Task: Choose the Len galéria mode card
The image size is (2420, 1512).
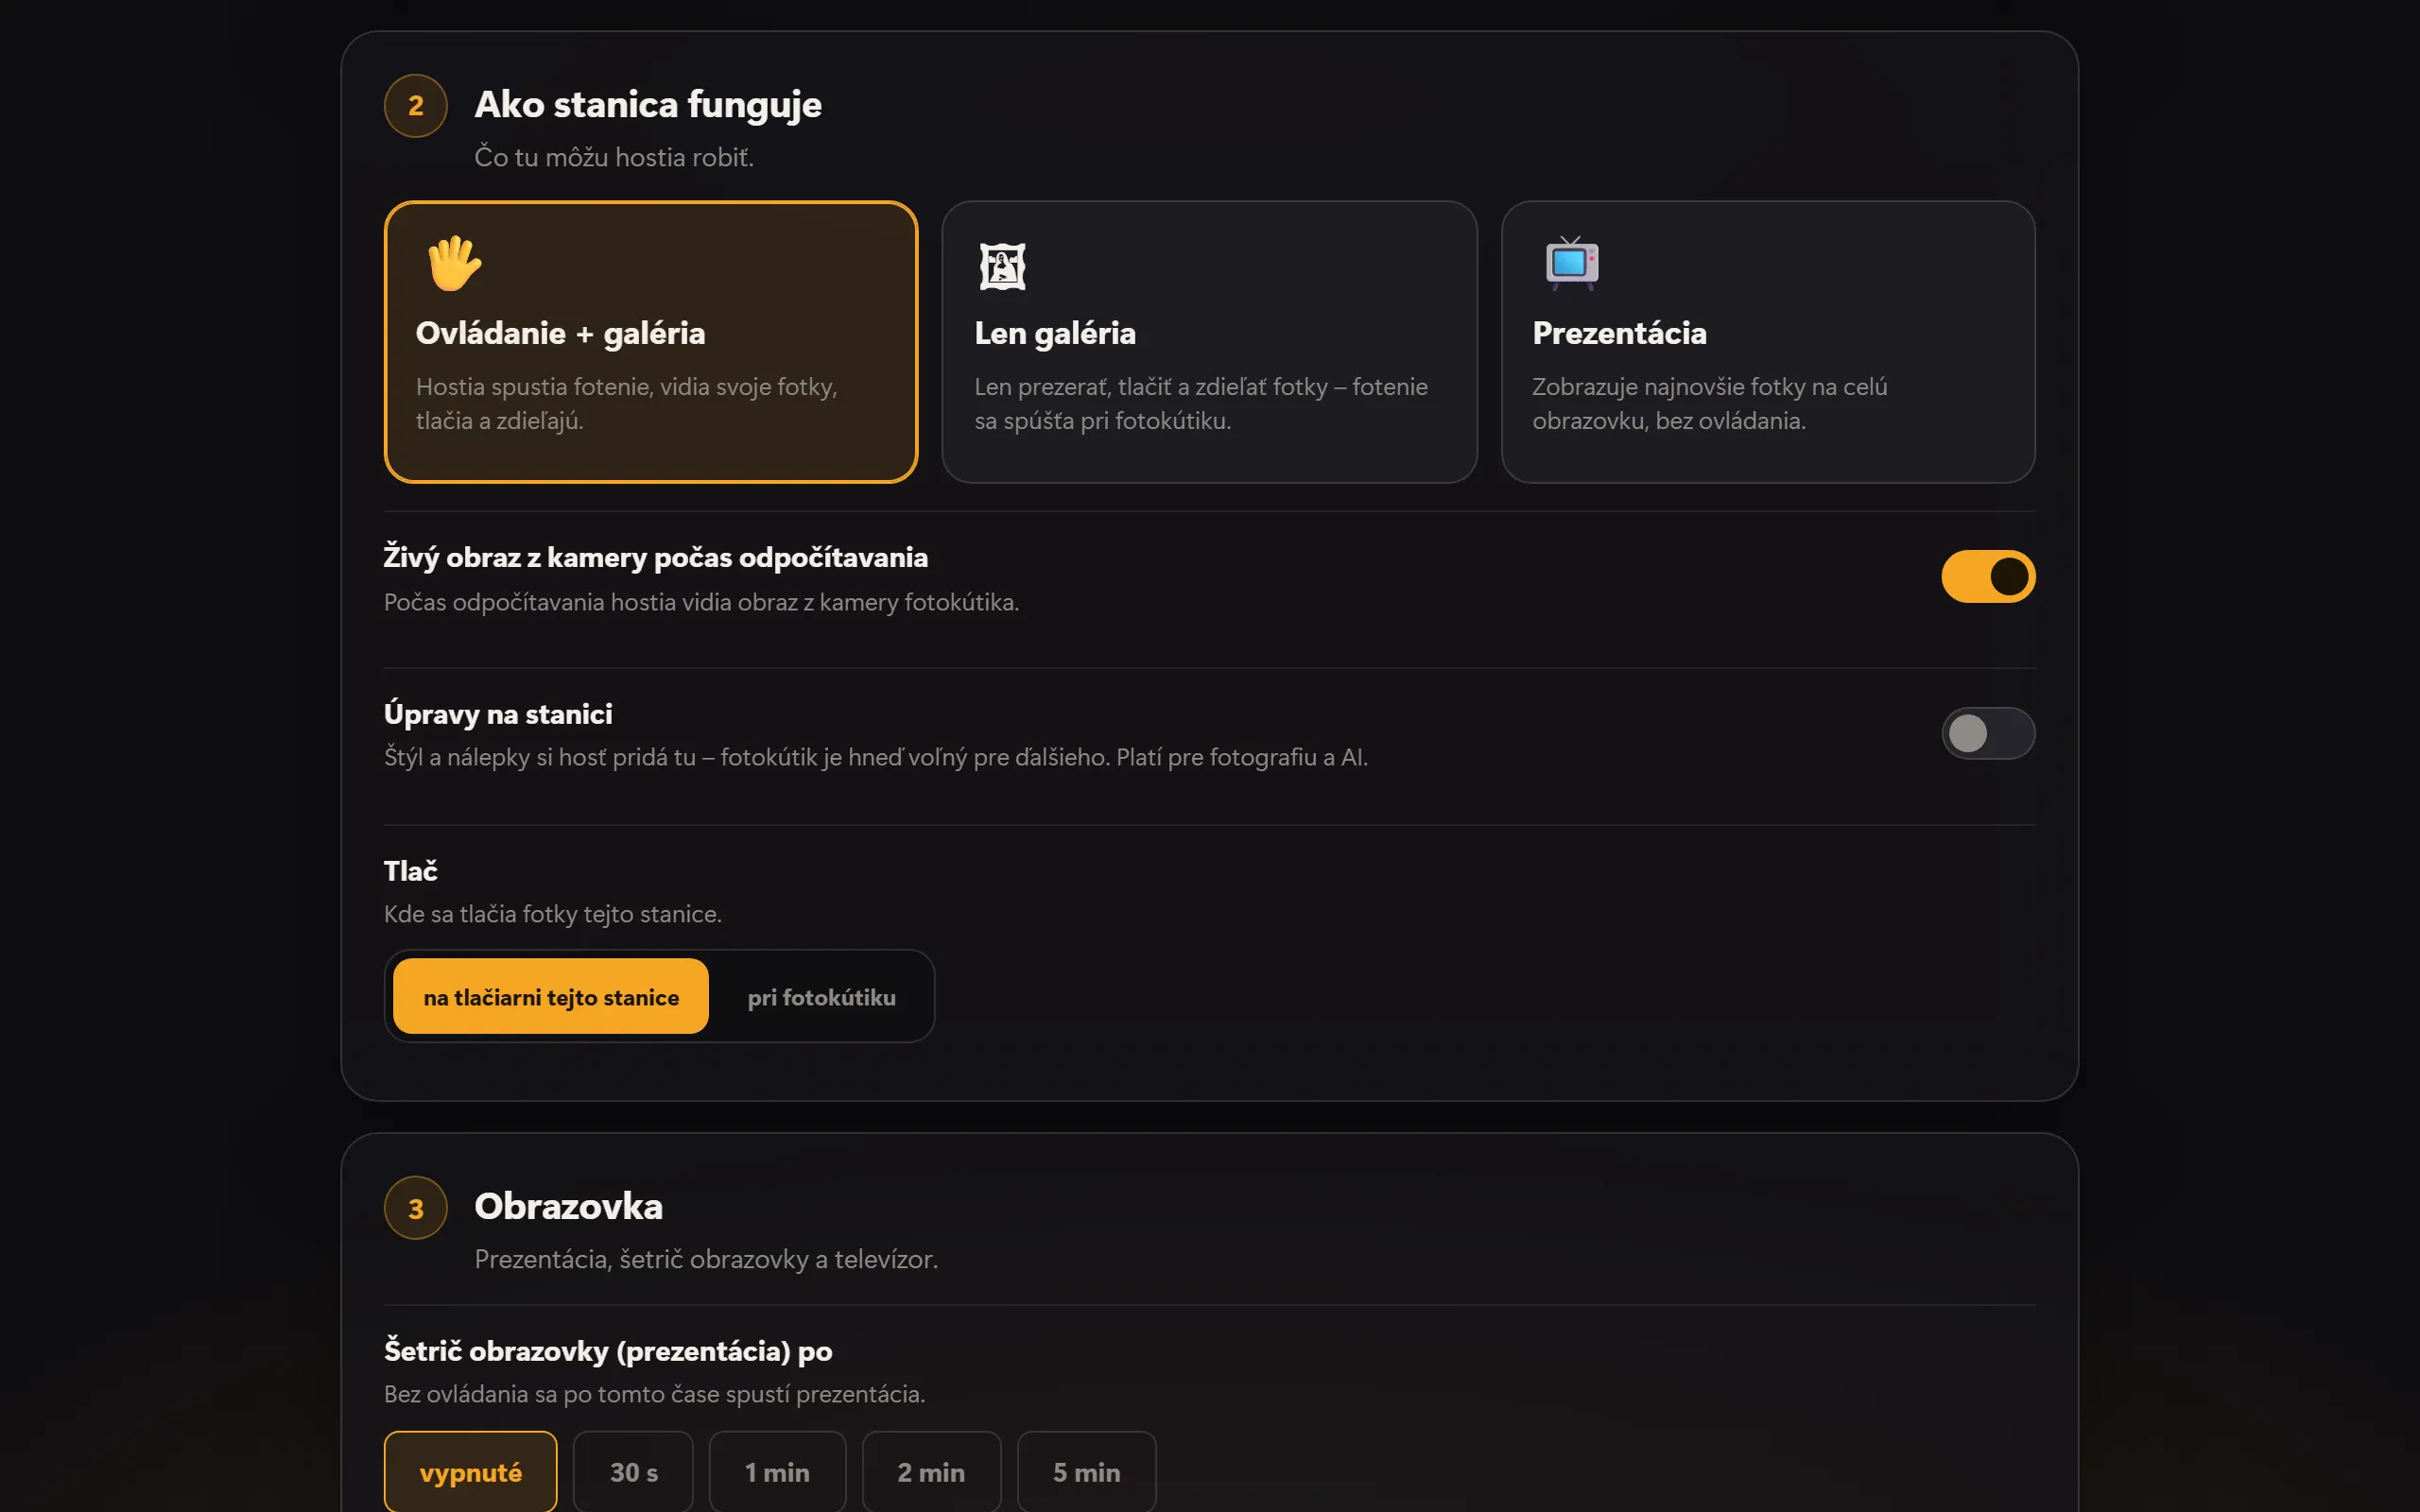Action: (x=1209, y=342)
